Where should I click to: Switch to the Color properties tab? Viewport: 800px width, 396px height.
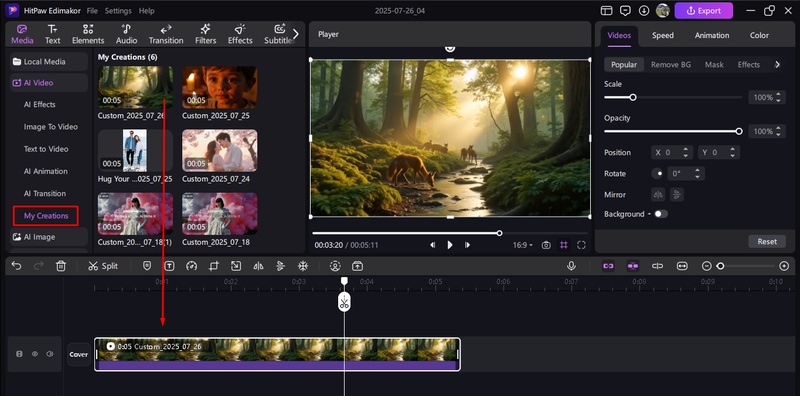coord(759,35)
